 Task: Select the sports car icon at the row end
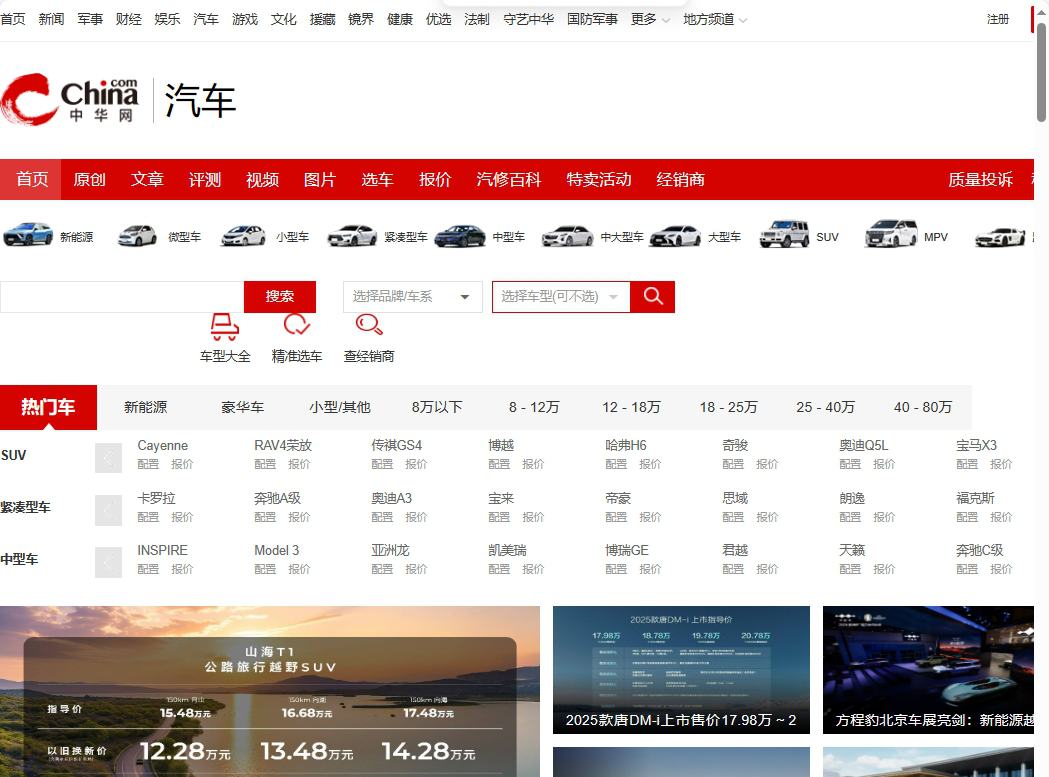pyautogui.click(x=999, y=236)
